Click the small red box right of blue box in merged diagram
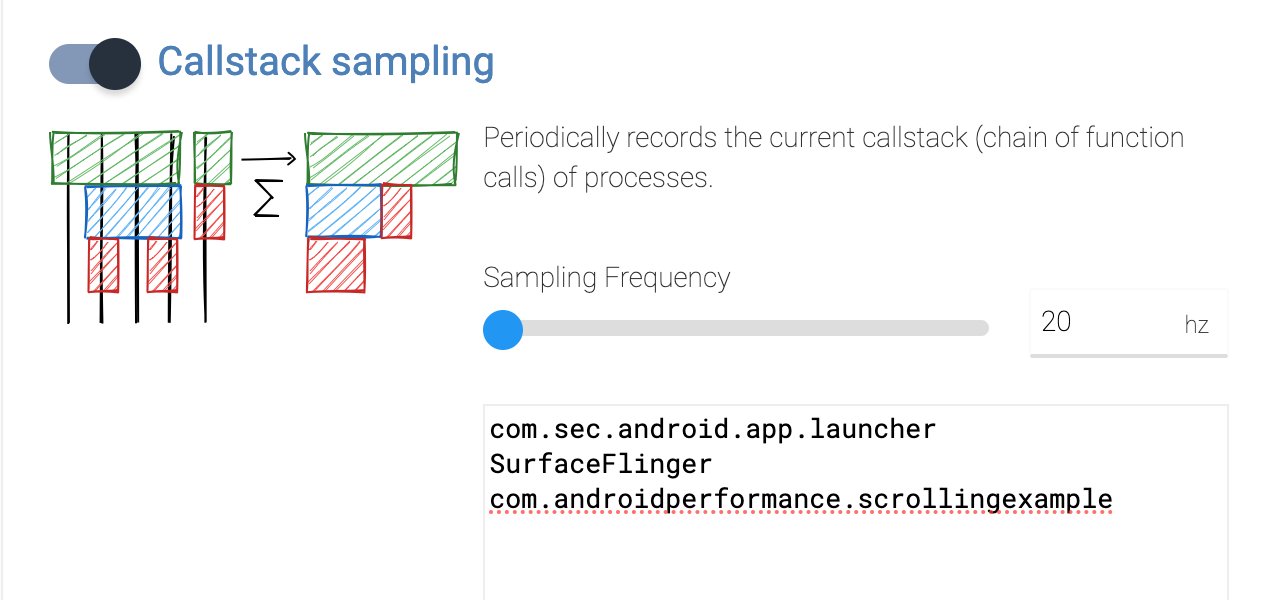The width and height of the screenshot is (1284, 600). 397,211
